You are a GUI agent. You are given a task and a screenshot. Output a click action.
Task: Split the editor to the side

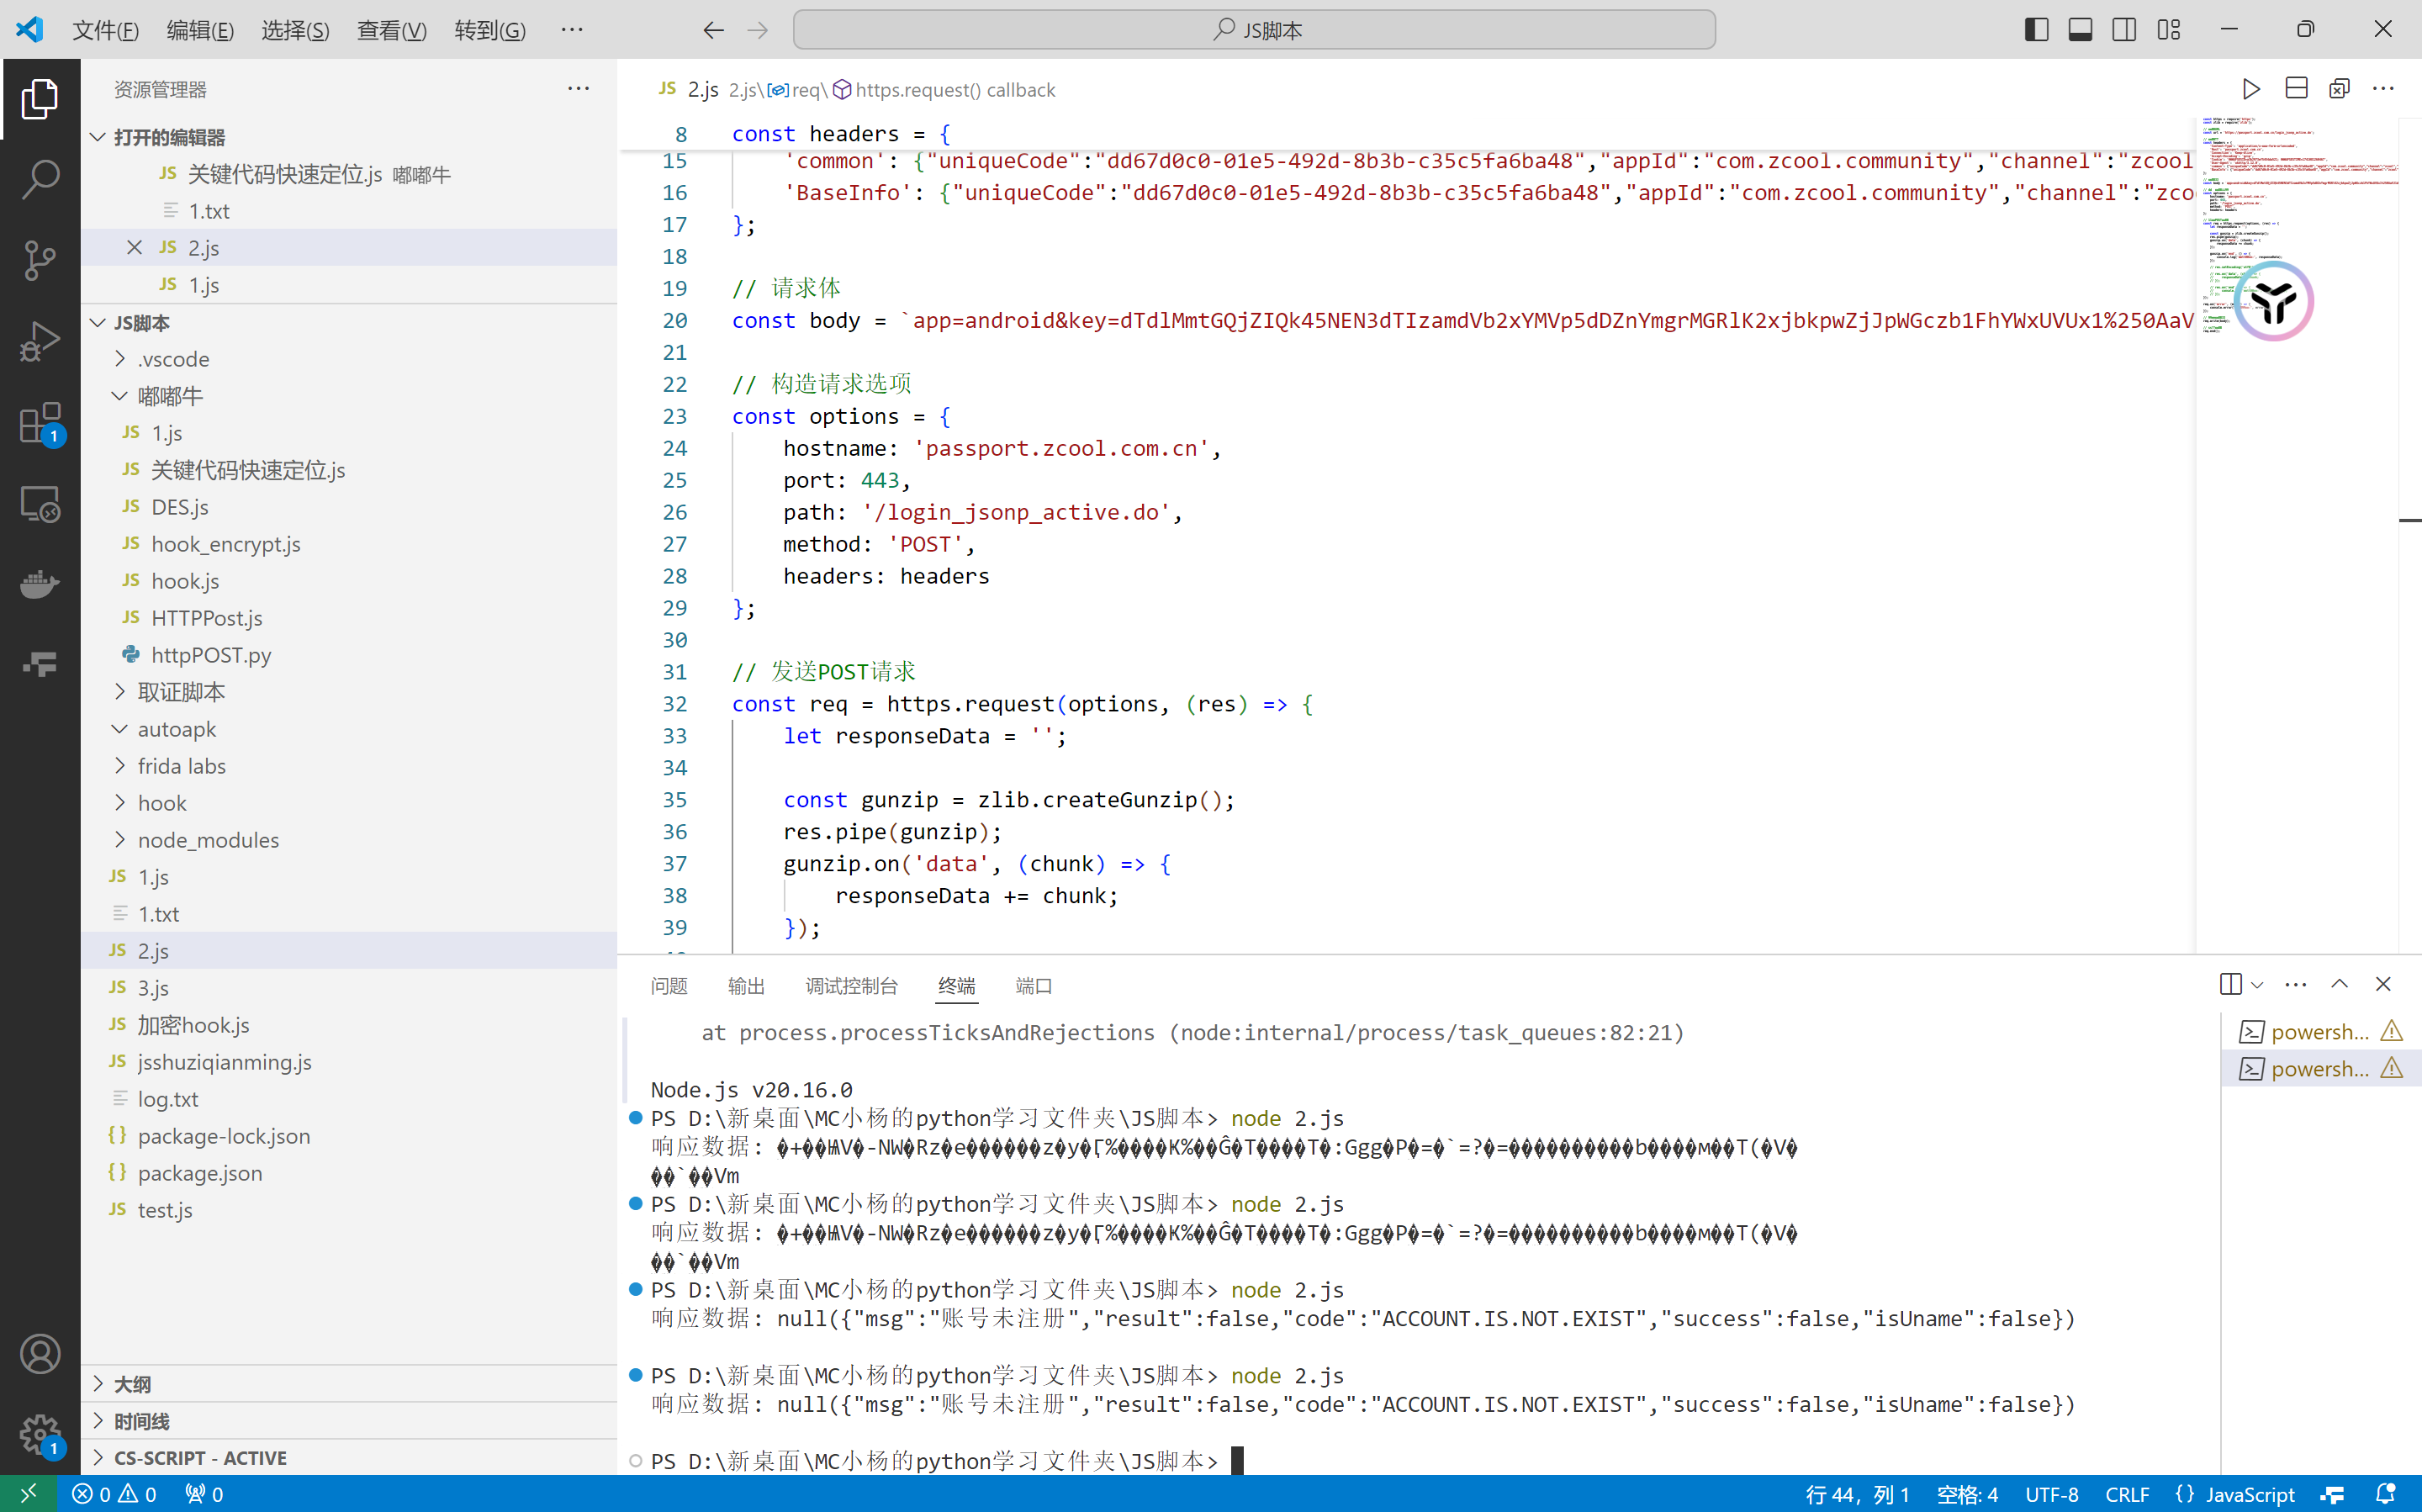(2296, 89)
